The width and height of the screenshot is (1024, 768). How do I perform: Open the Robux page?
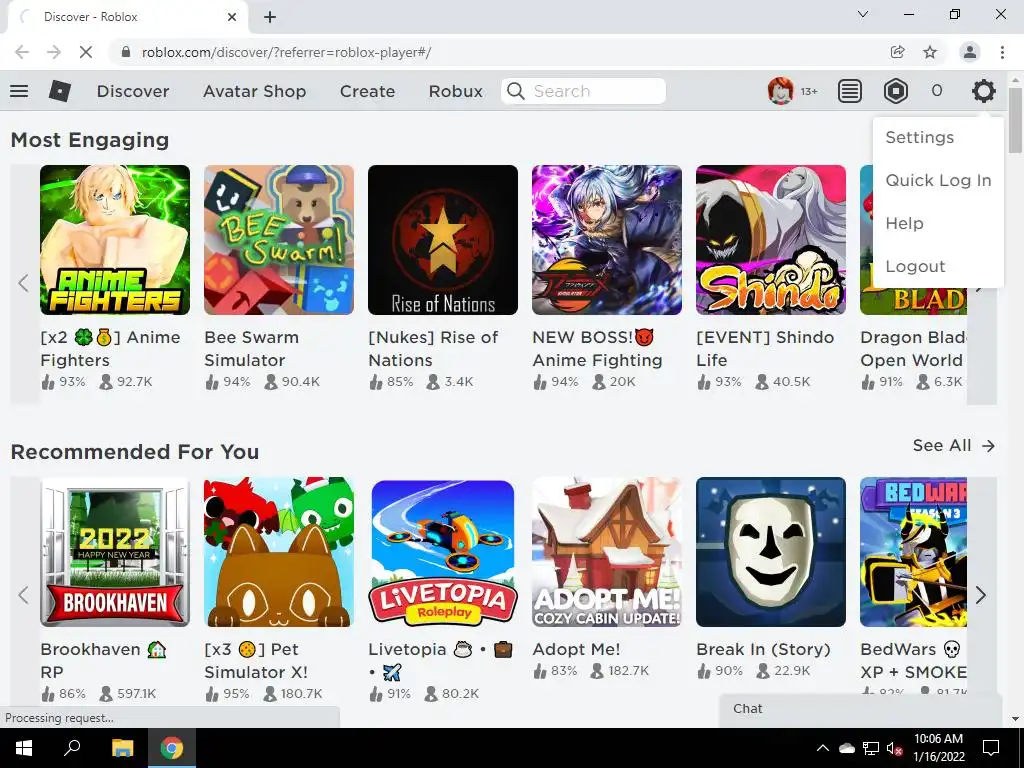(456, 91)
